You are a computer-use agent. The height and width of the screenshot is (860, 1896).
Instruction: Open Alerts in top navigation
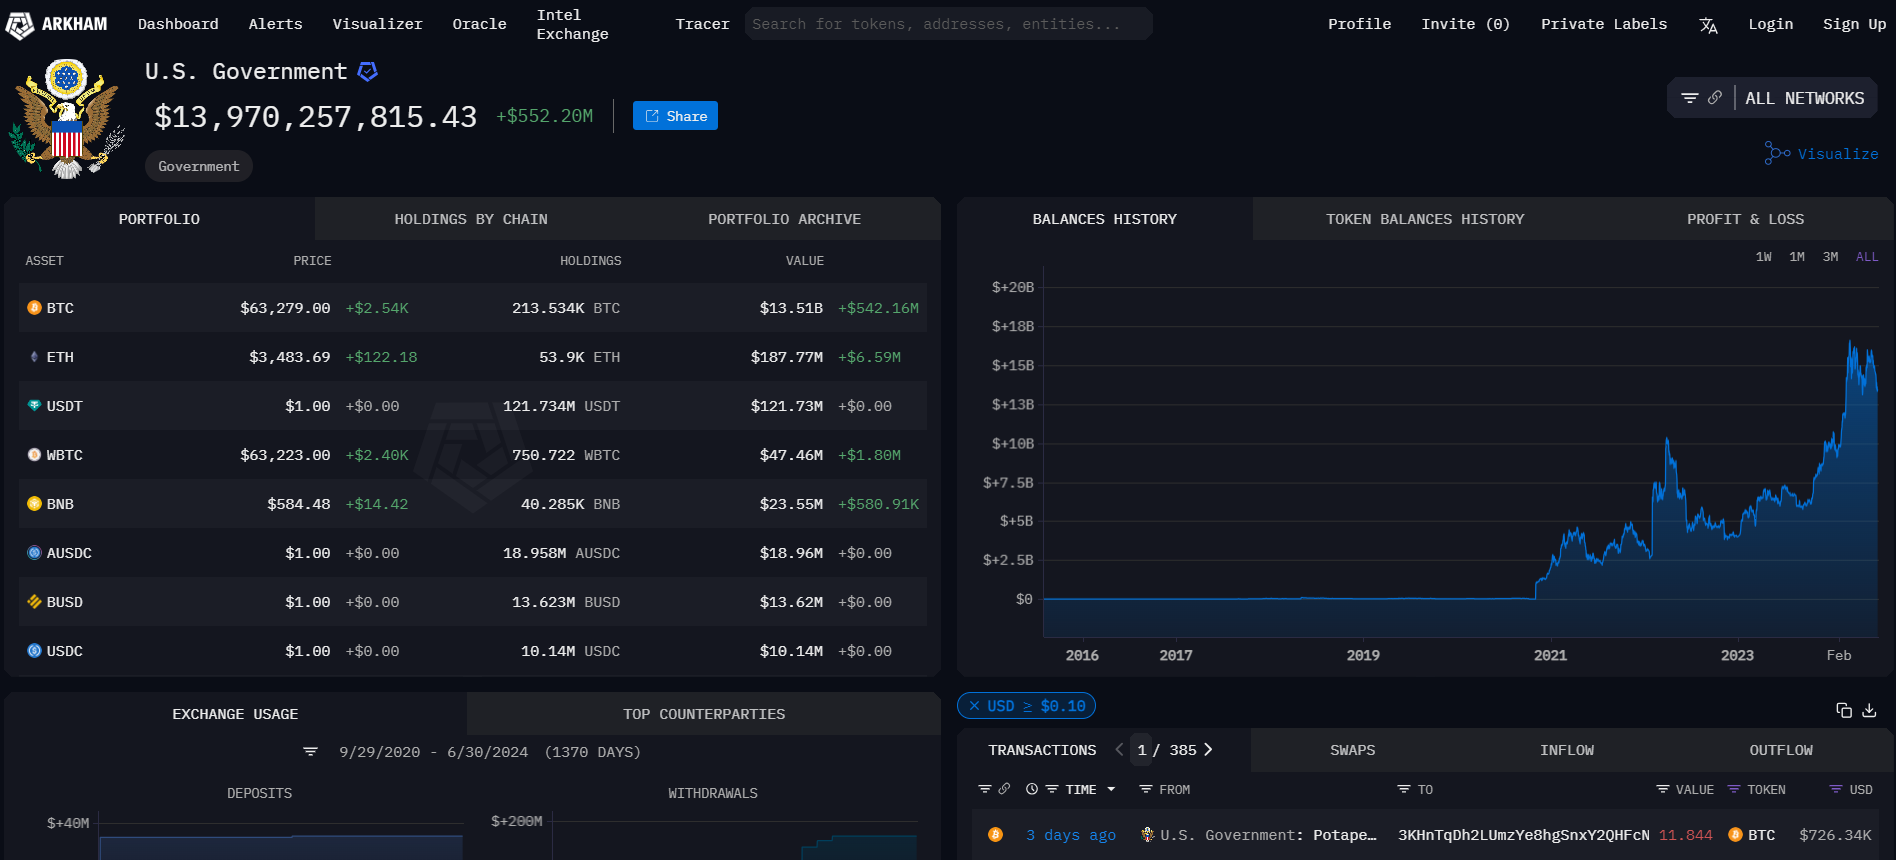(275, 24)
